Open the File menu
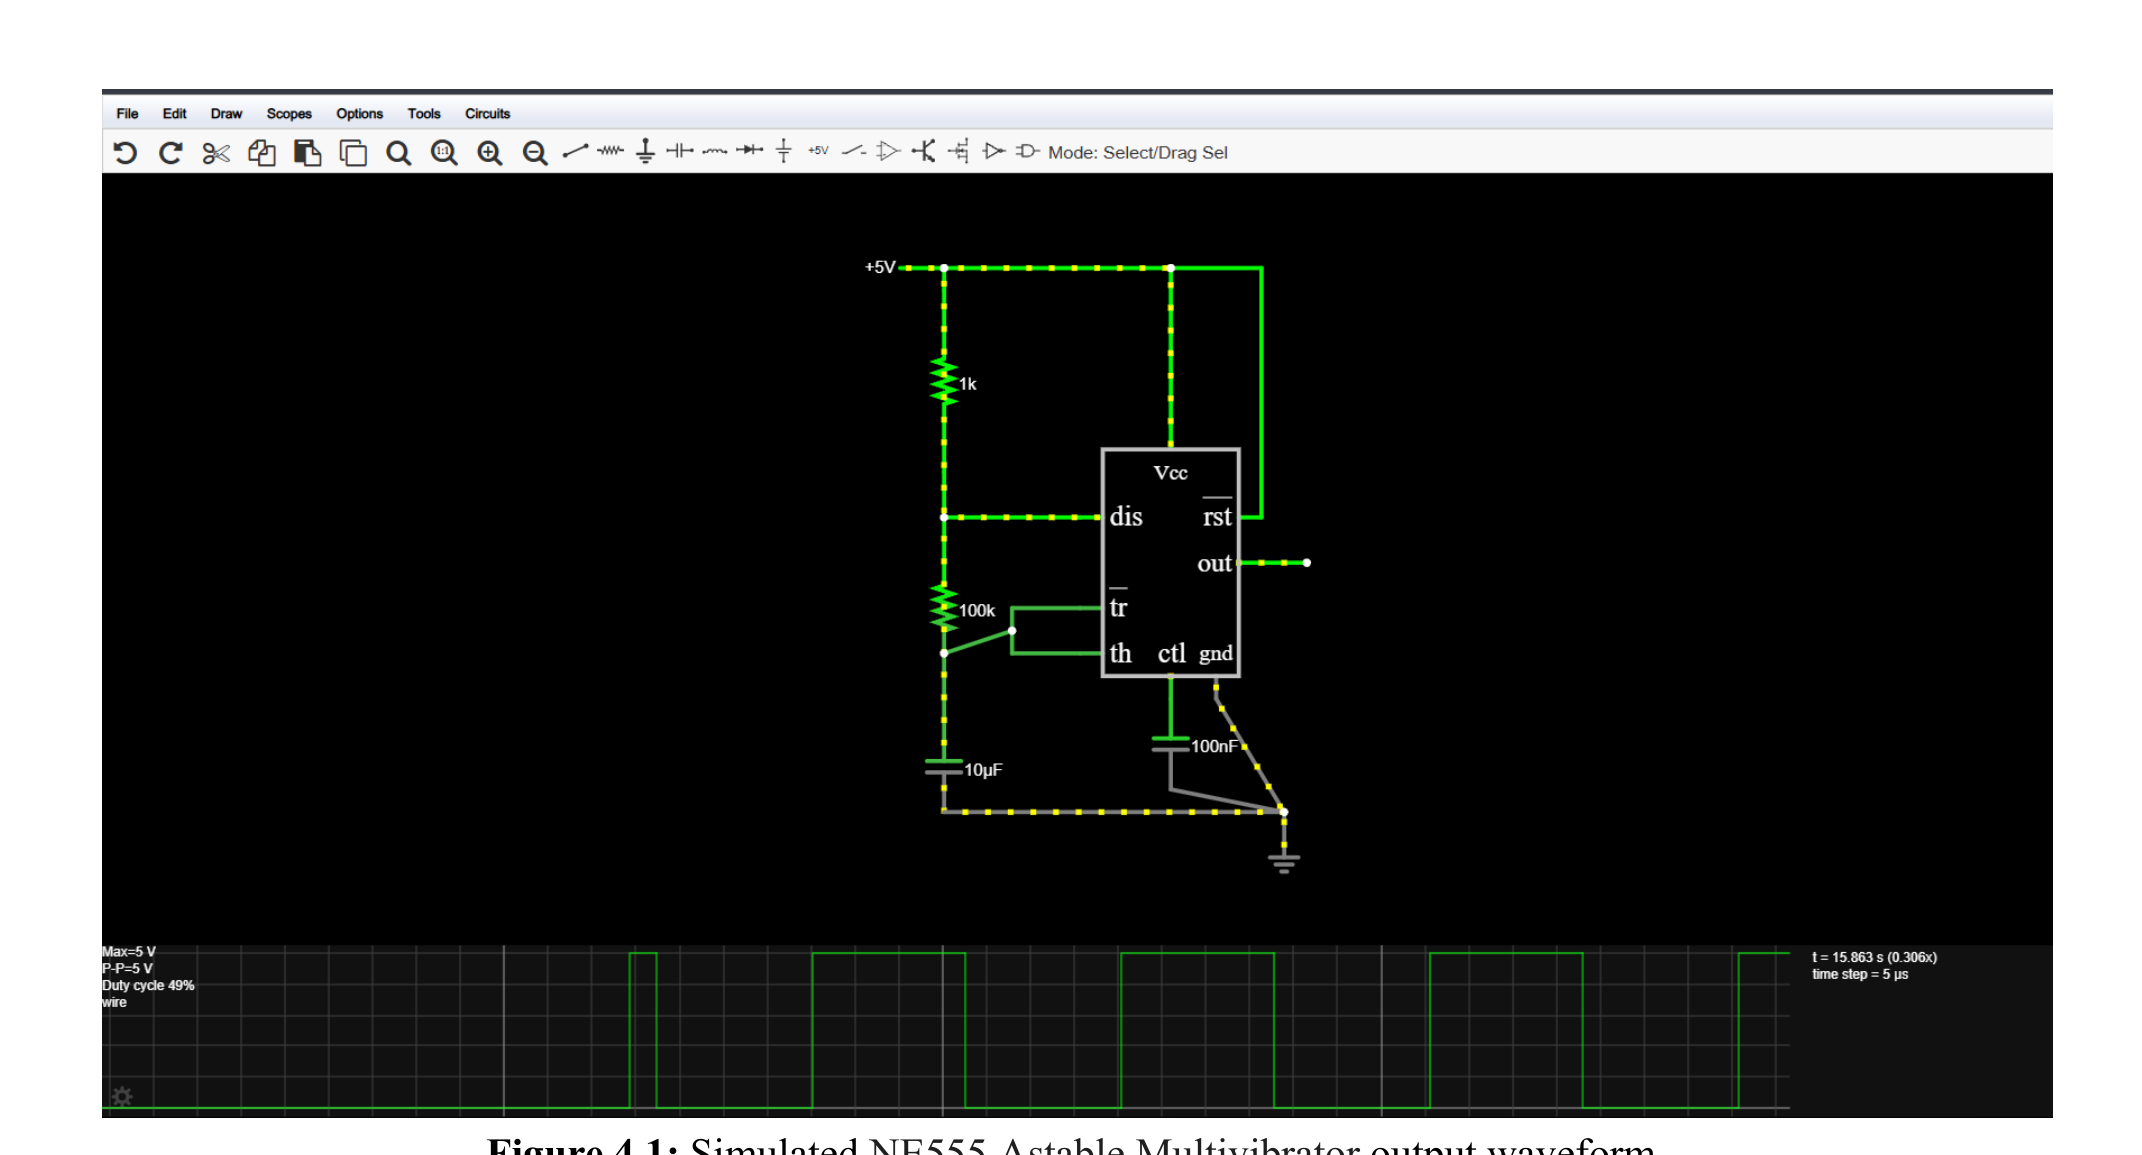This screenshot has width=2142, height=1155. pyautogui.click(x=127, y=114)
